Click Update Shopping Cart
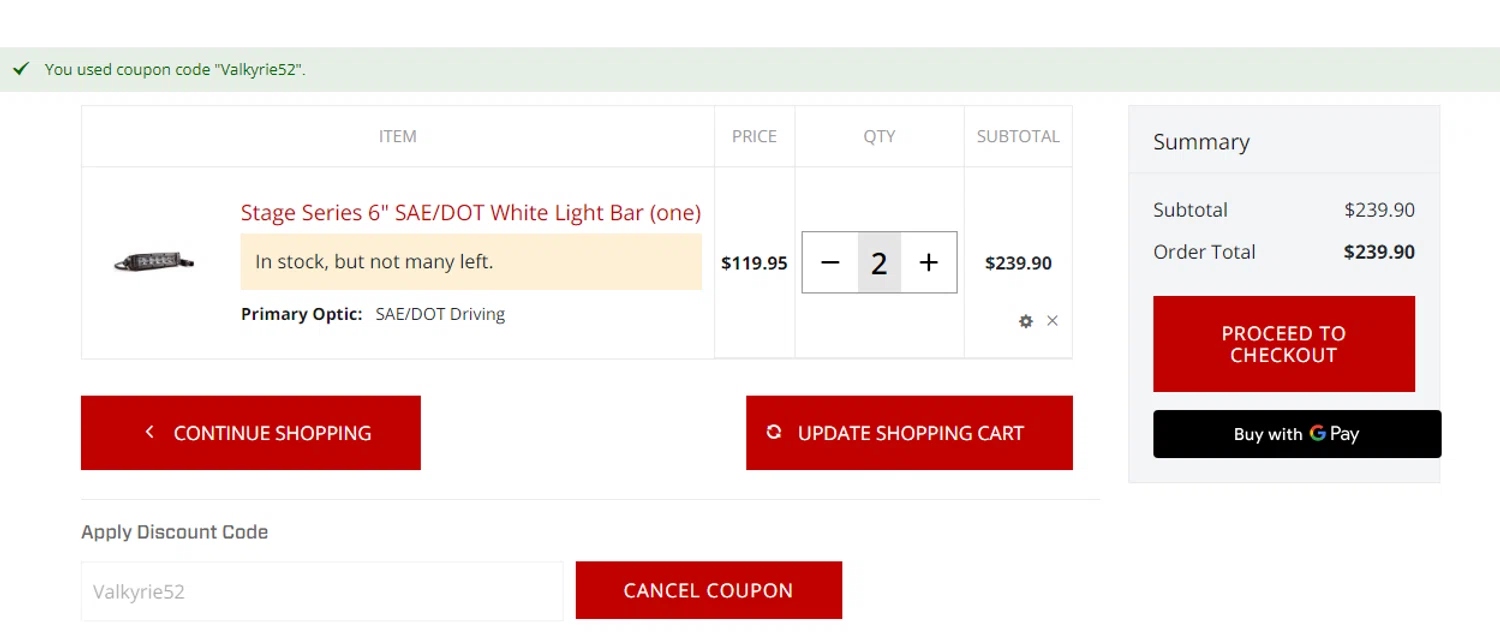 [909, 433]
